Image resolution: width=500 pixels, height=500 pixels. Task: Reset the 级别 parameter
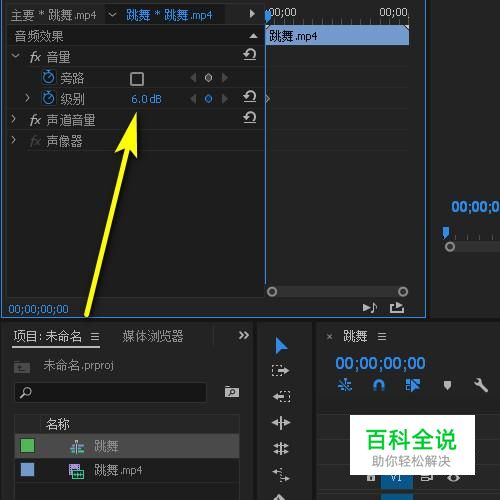250,96
